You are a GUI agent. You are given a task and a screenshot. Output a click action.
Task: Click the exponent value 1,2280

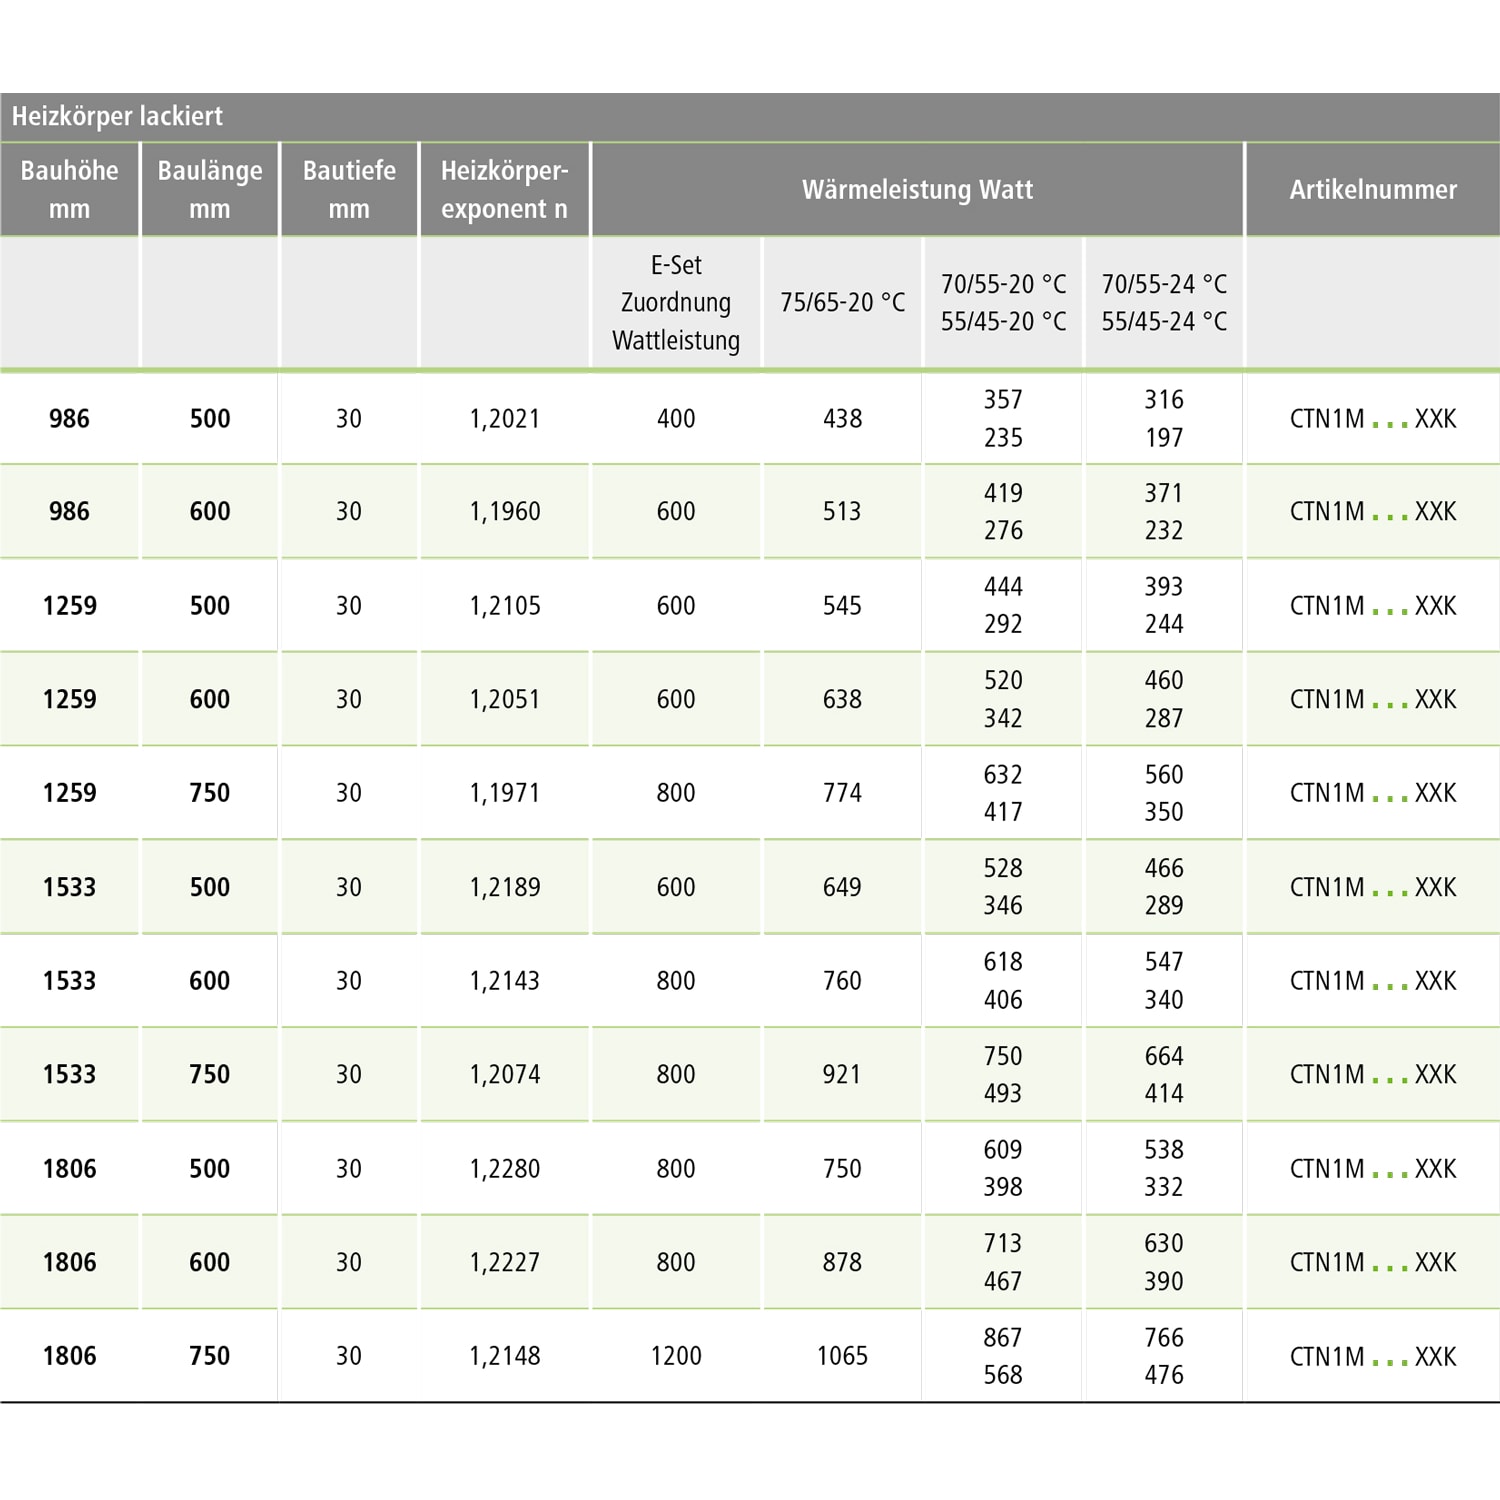coord(504,1168)
